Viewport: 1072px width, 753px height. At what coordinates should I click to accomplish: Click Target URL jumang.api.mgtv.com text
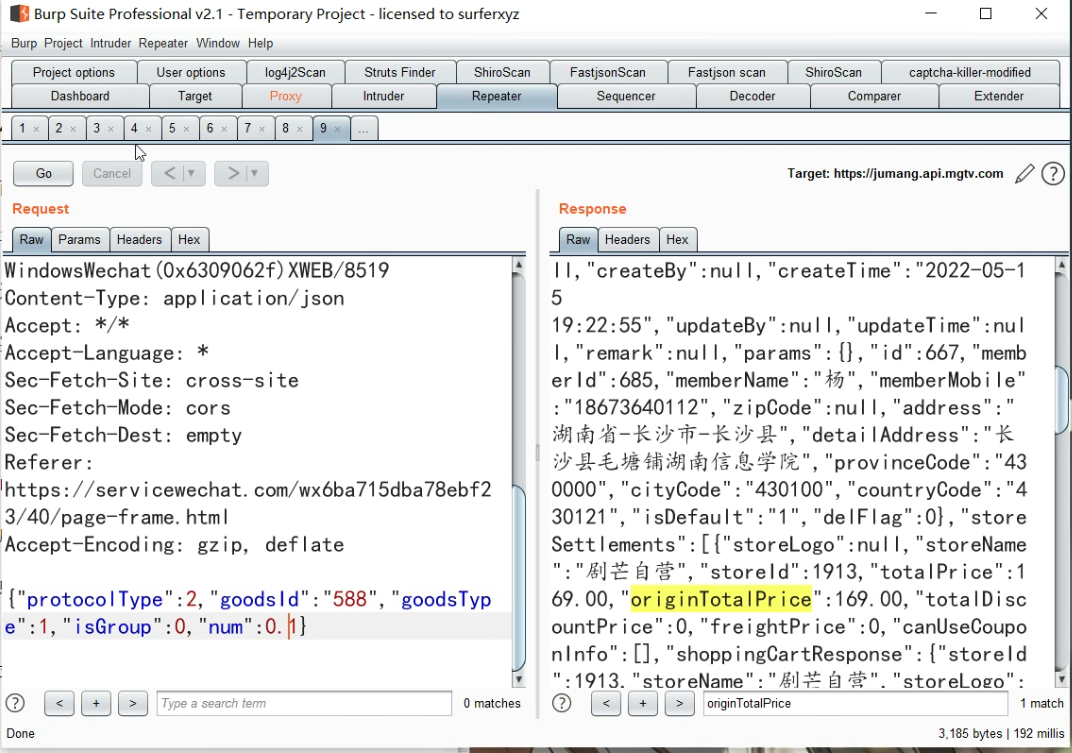pyautogui.click(x=918, y=174)
